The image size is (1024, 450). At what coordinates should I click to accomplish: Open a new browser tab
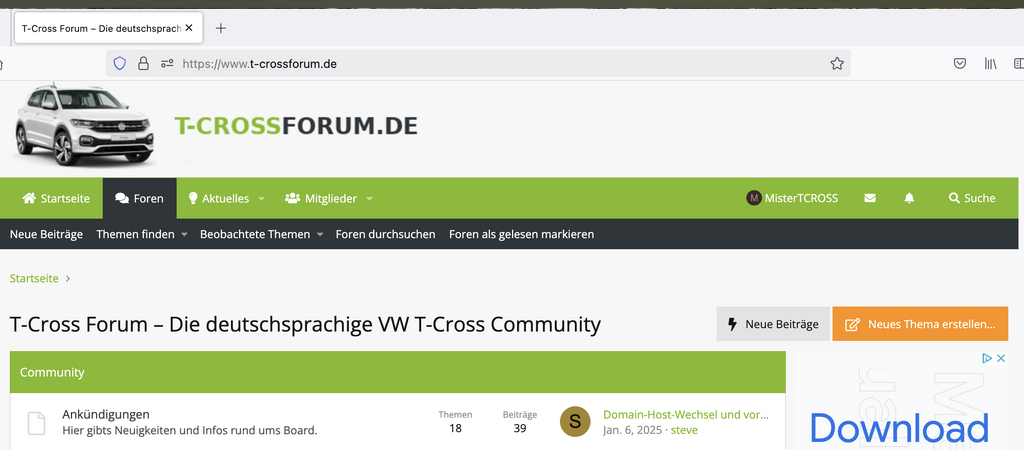[221, 28]
